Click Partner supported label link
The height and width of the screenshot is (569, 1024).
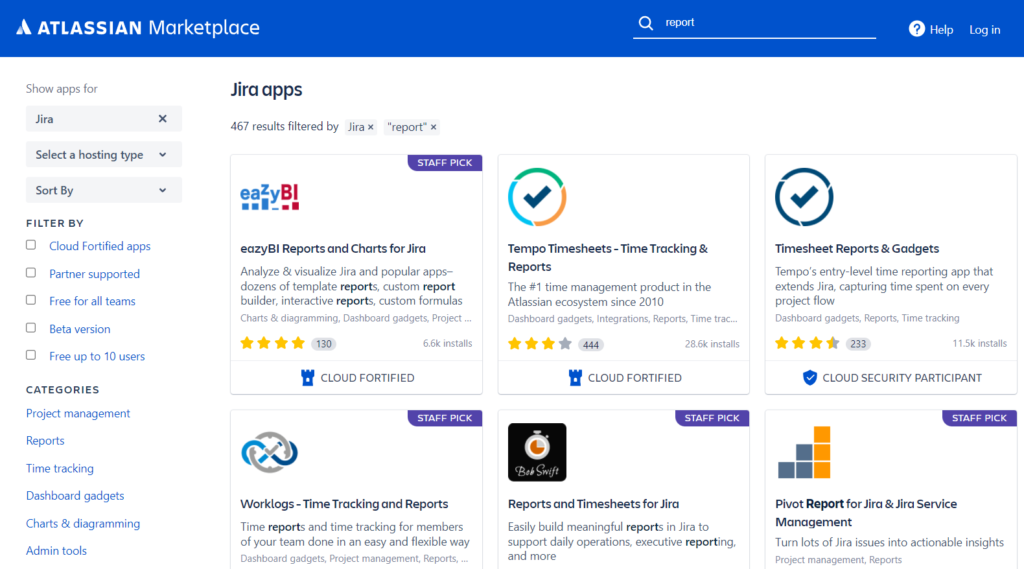point(95,274)
